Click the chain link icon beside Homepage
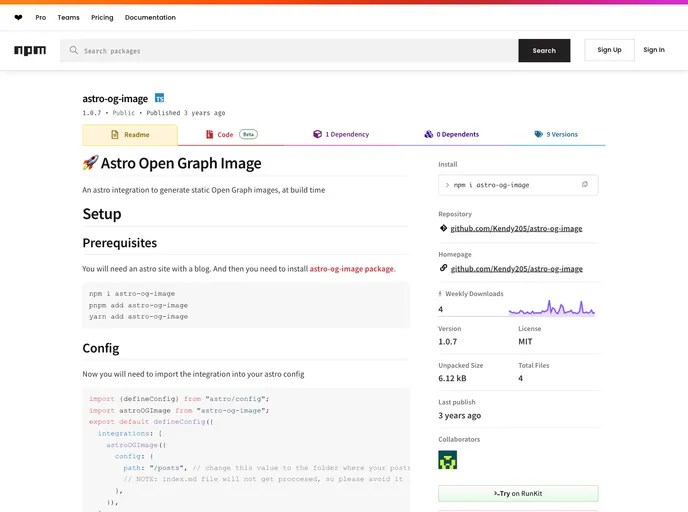 click(x=443, y=268)
